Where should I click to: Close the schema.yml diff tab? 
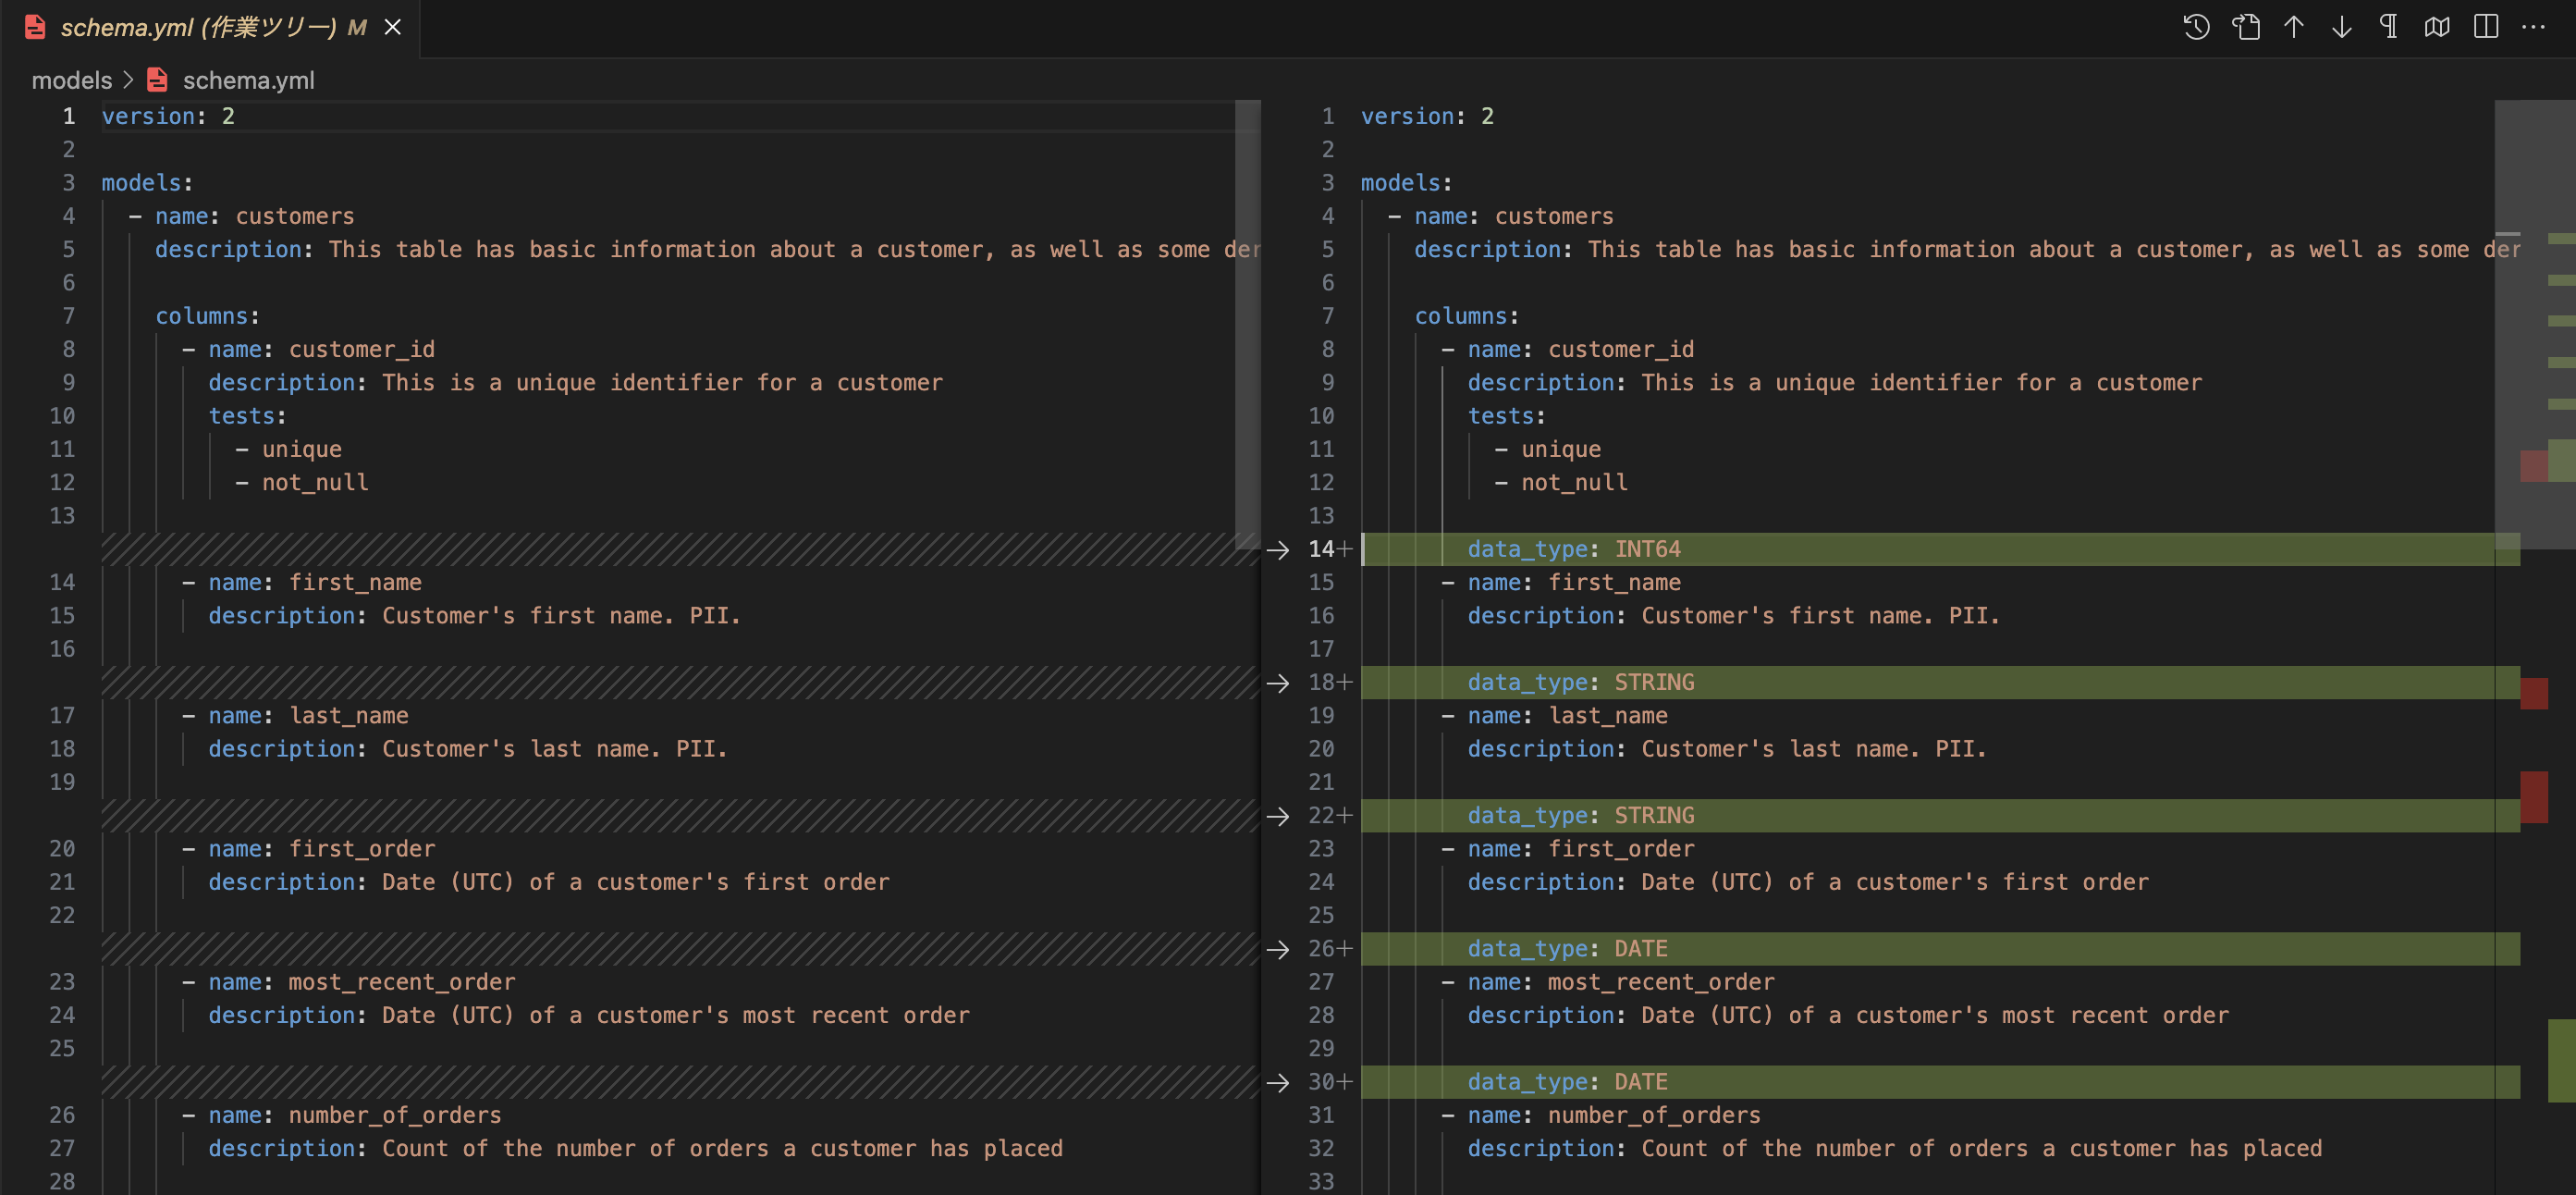click(x=393, y=28)
